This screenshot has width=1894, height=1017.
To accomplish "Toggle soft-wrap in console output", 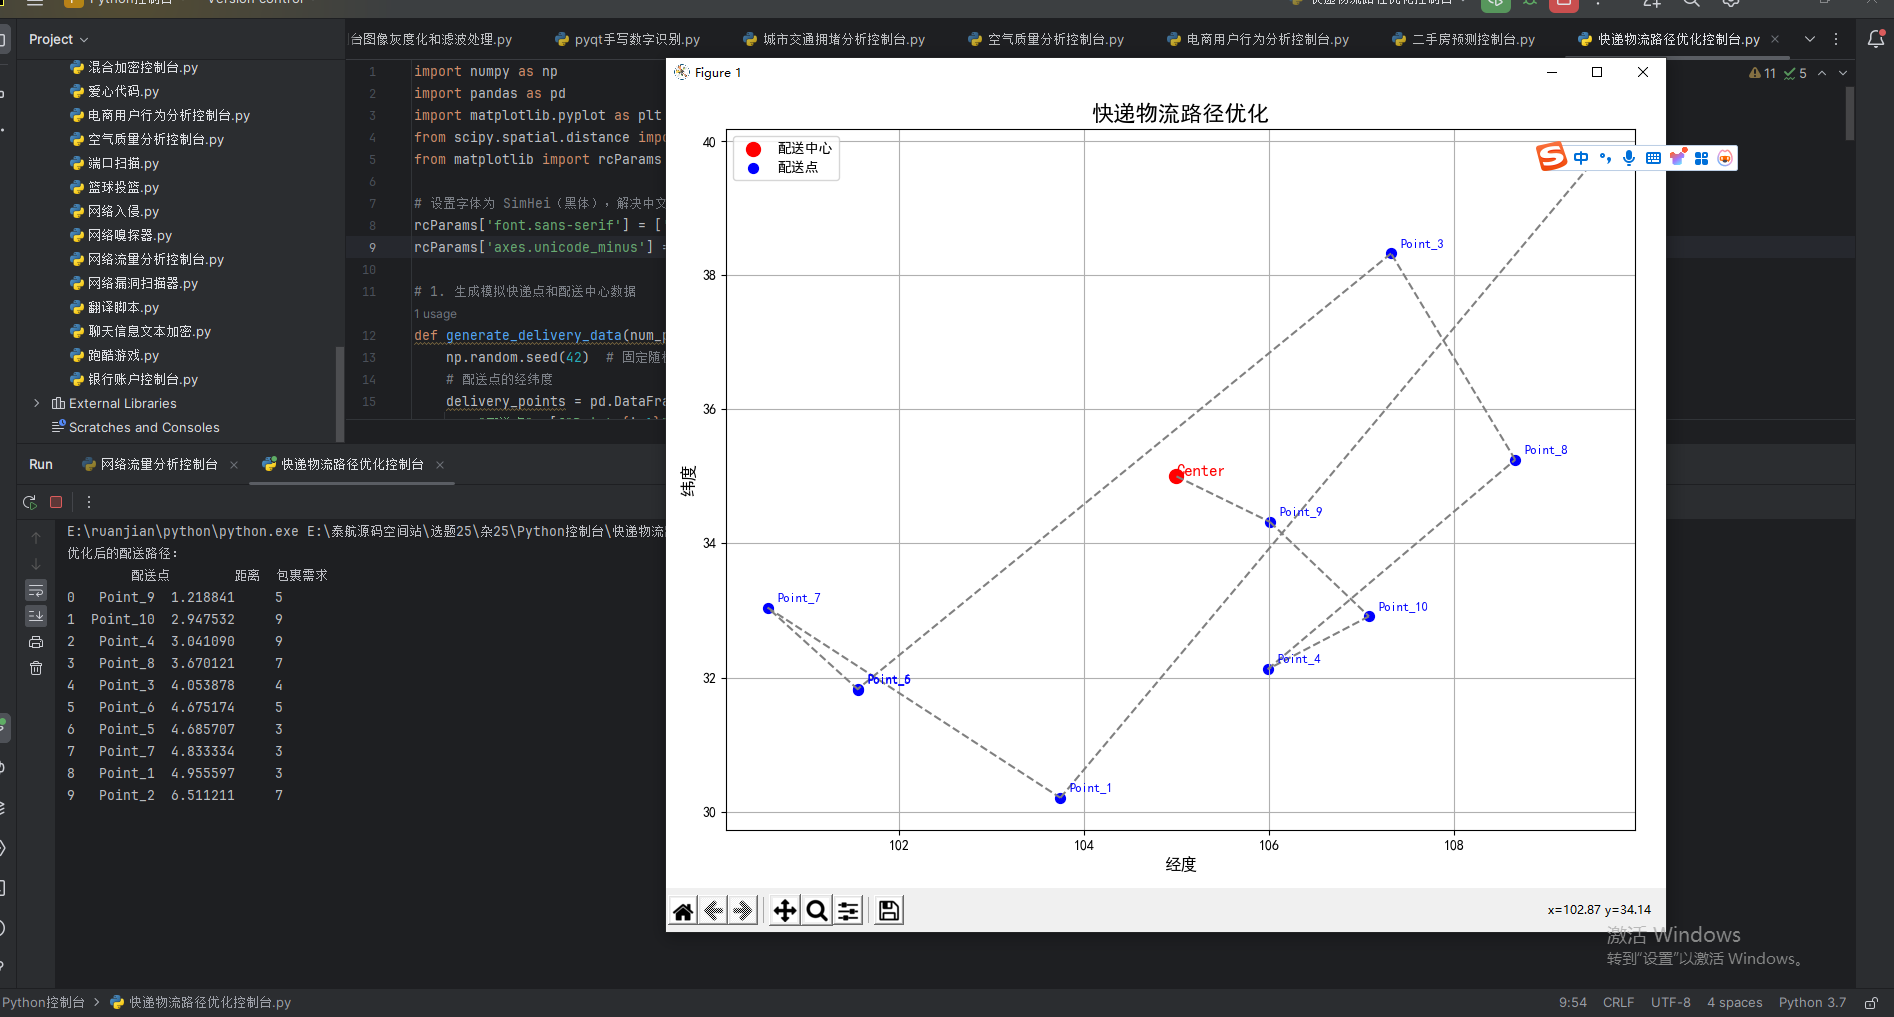I will tap(36, 590).
